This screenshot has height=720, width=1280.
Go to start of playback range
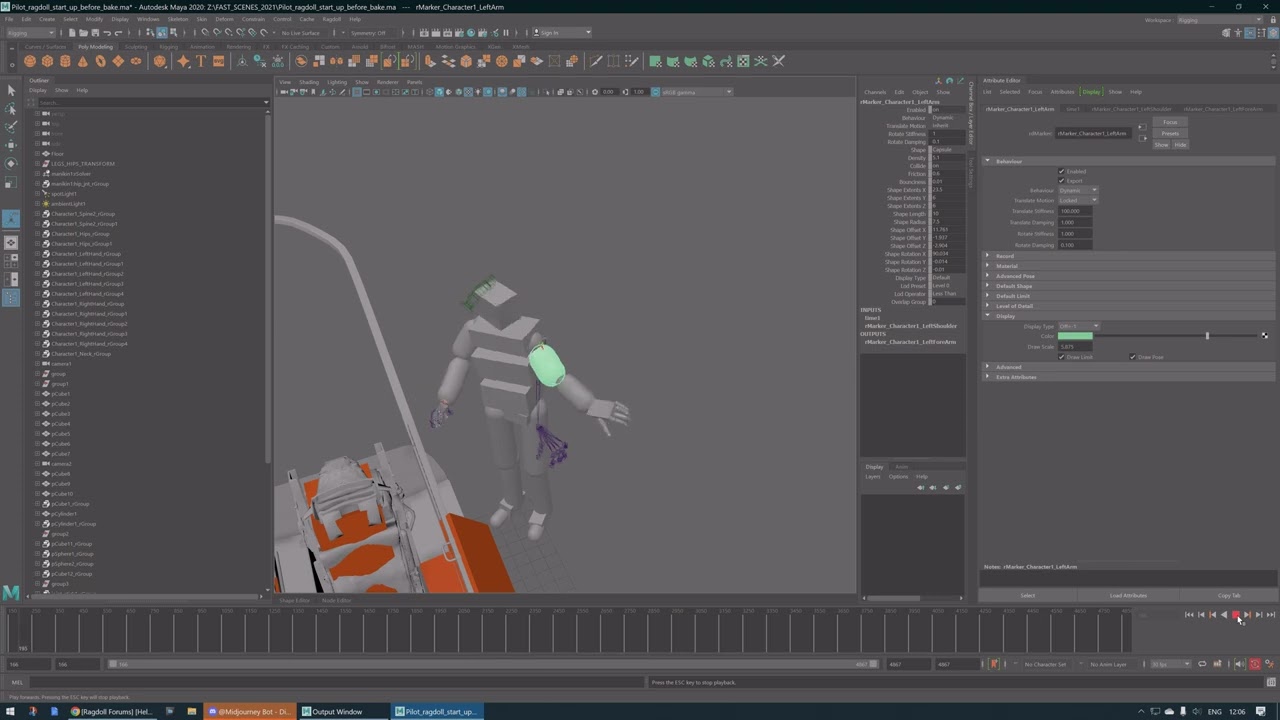(x=1190, y=615)
